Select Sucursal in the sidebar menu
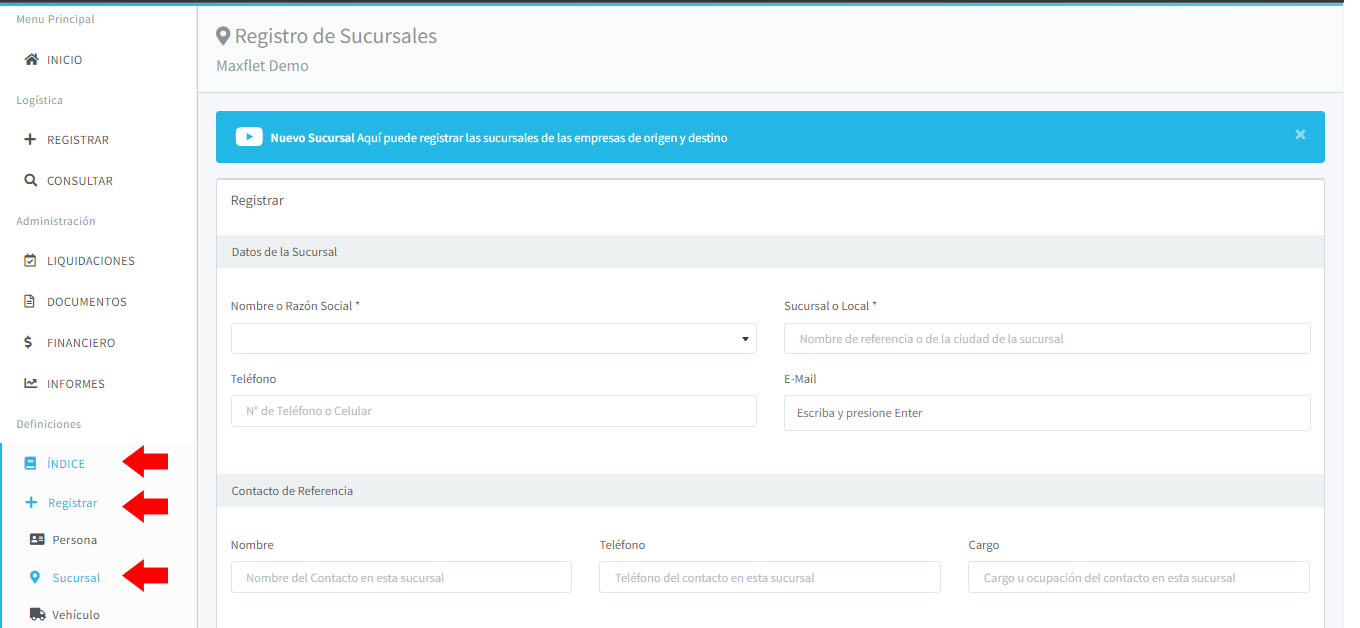This screenshot has height=628, width=1360. 76,578
